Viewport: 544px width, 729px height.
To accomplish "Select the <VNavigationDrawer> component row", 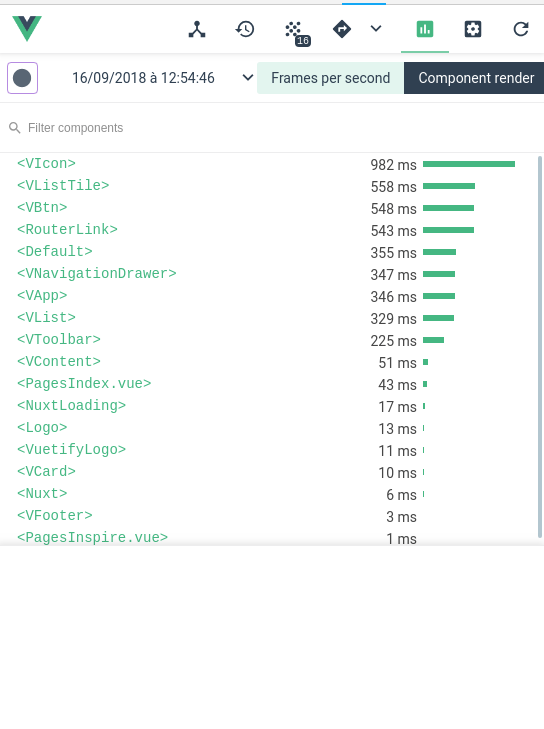I will click(x=269, y=274).
